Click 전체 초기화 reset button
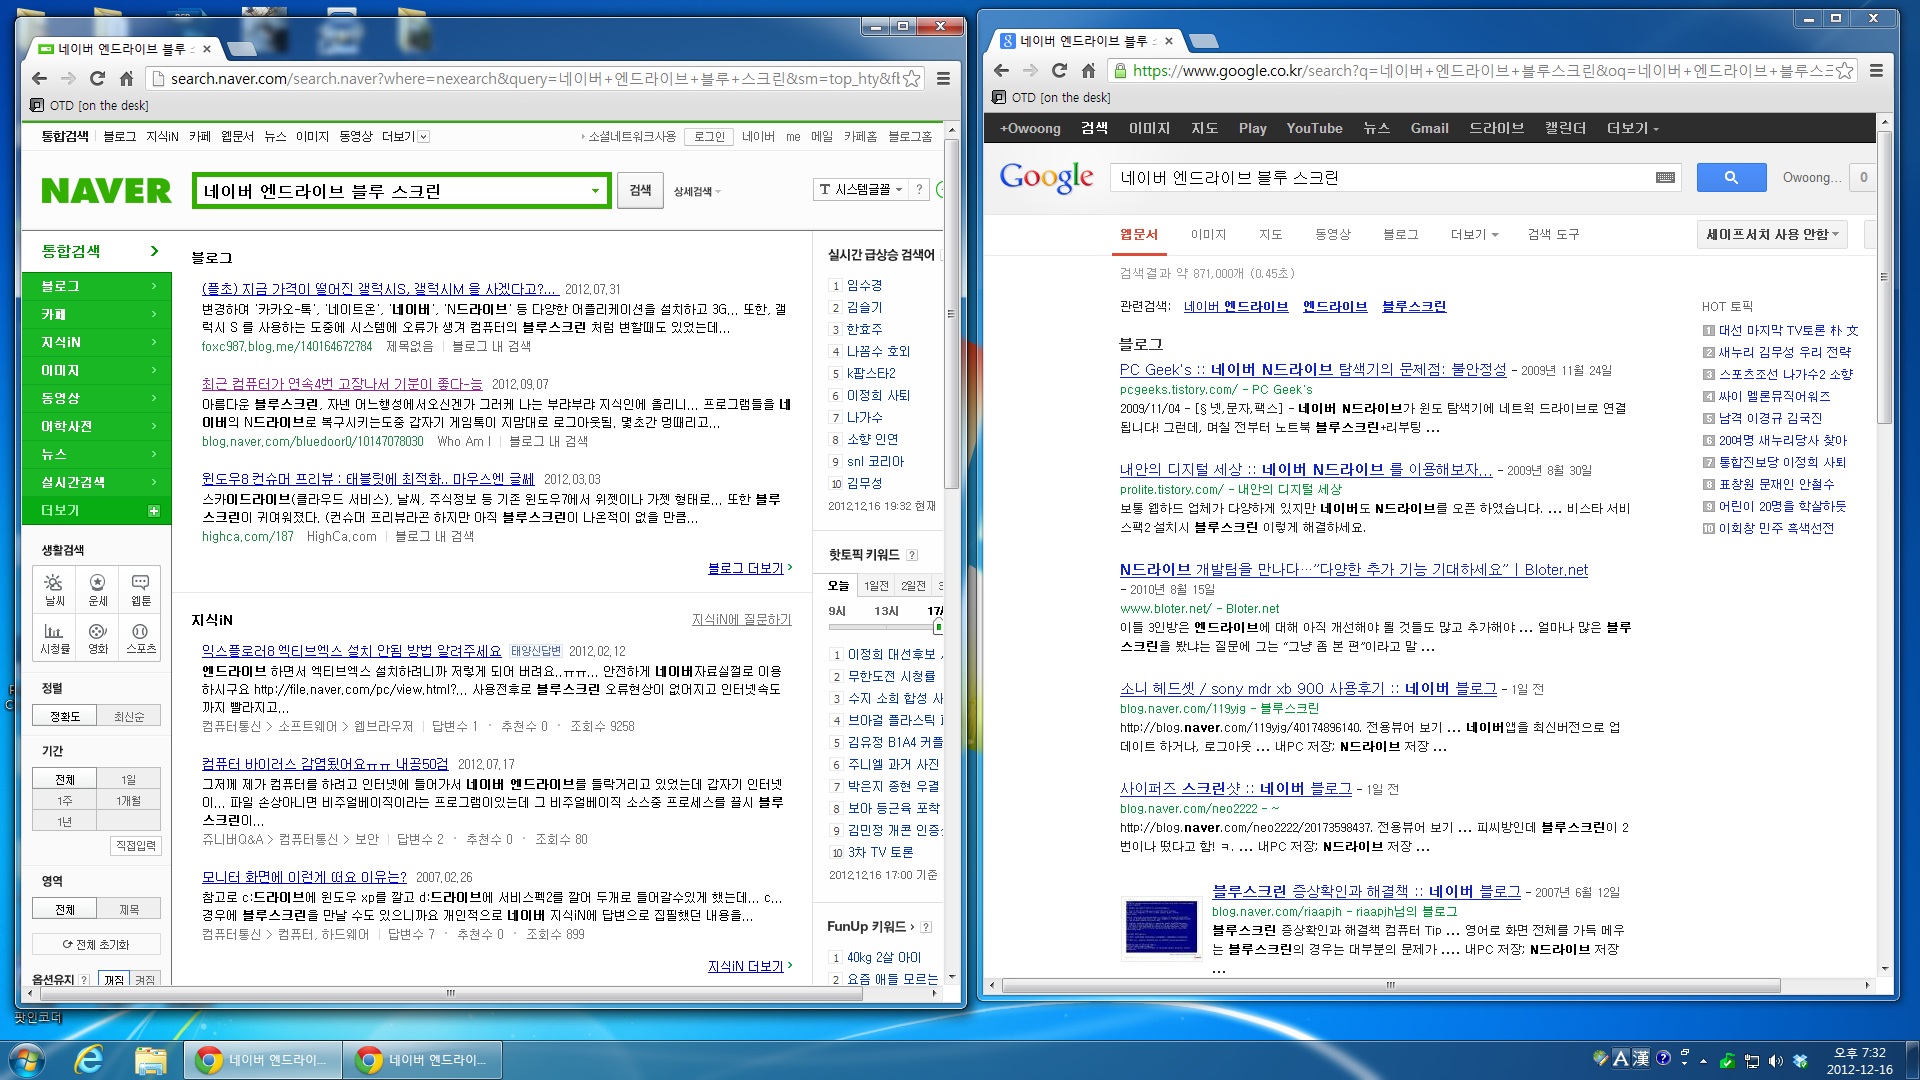The width and height of the screenshot is (1920, 1080). click(x=96, y=944)
